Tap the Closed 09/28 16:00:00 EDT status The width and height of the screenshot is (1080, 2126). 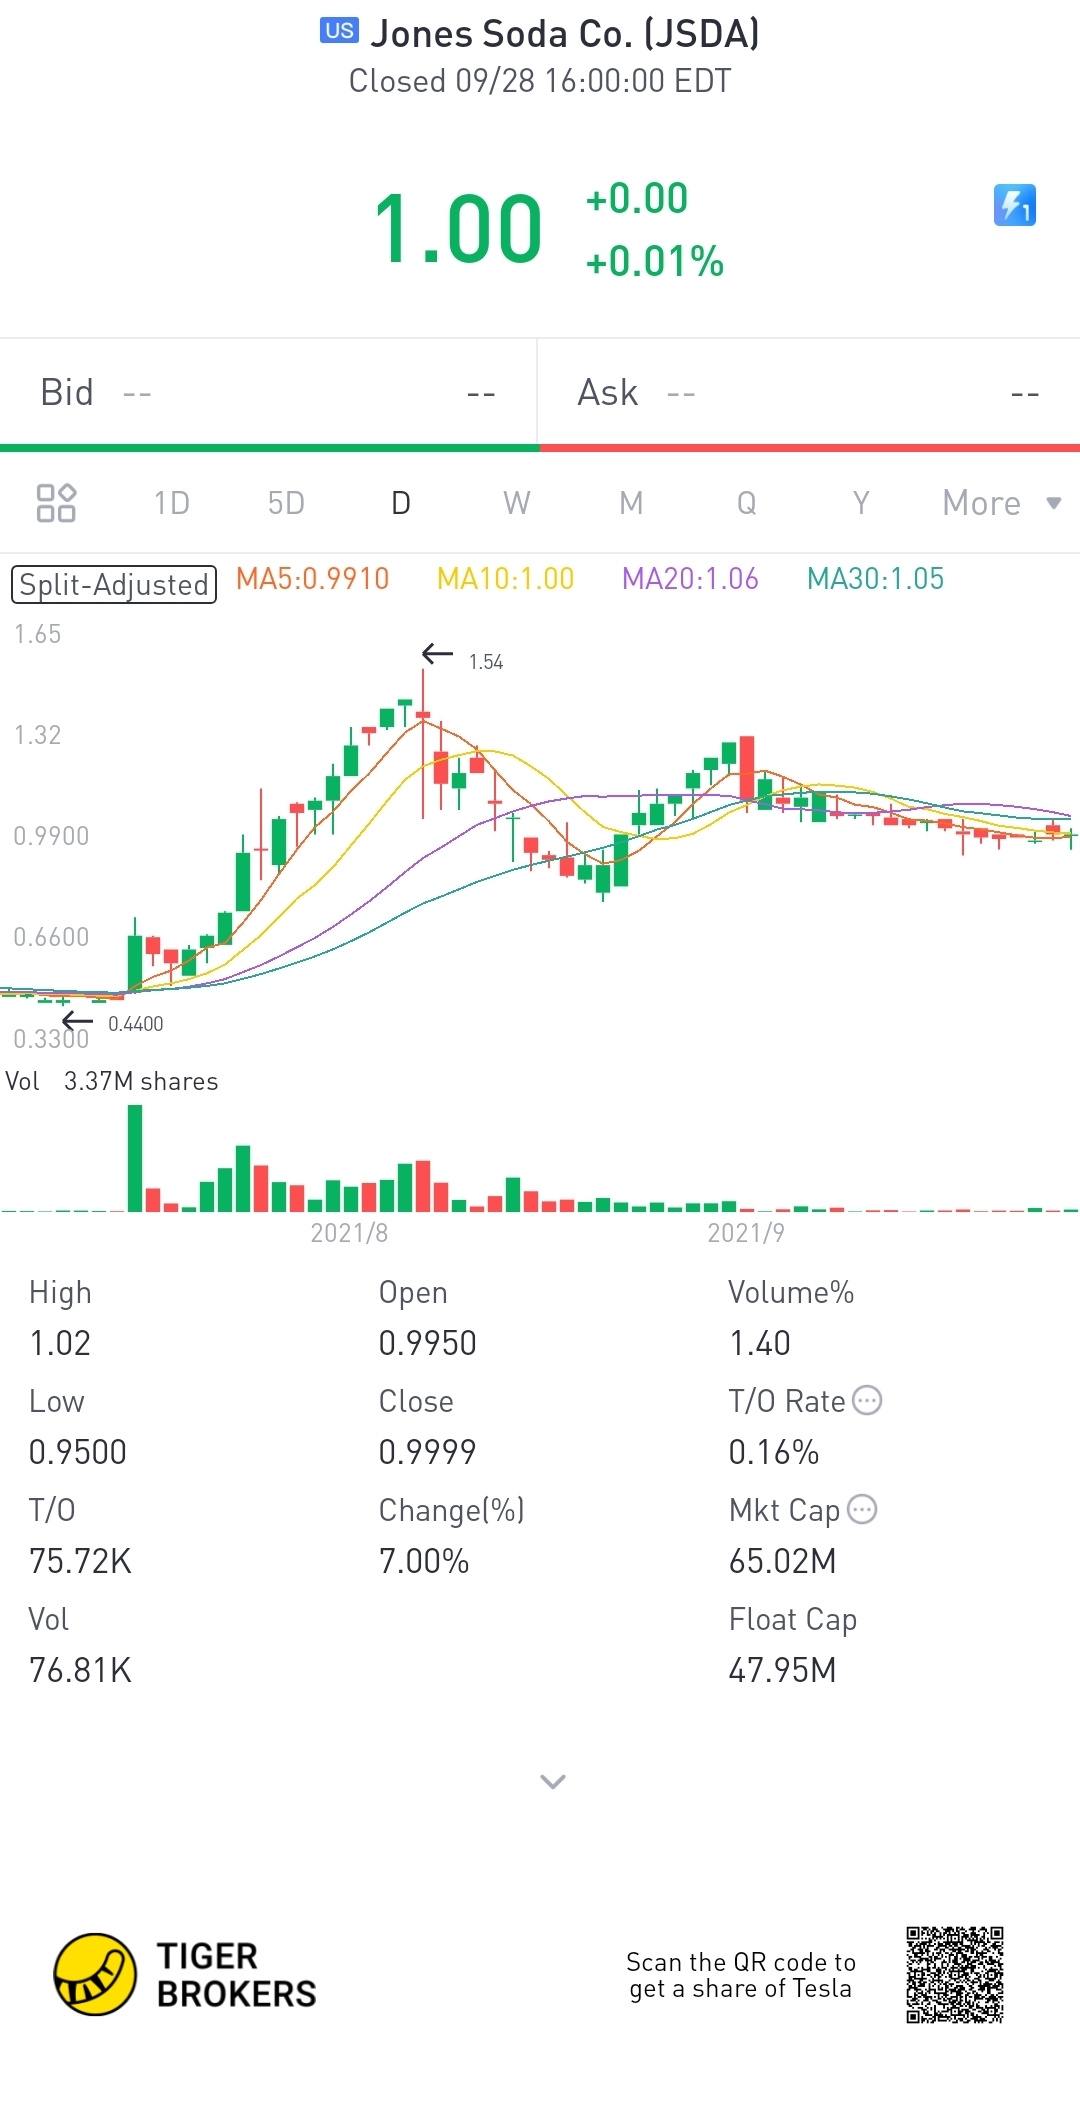point(540,81)
